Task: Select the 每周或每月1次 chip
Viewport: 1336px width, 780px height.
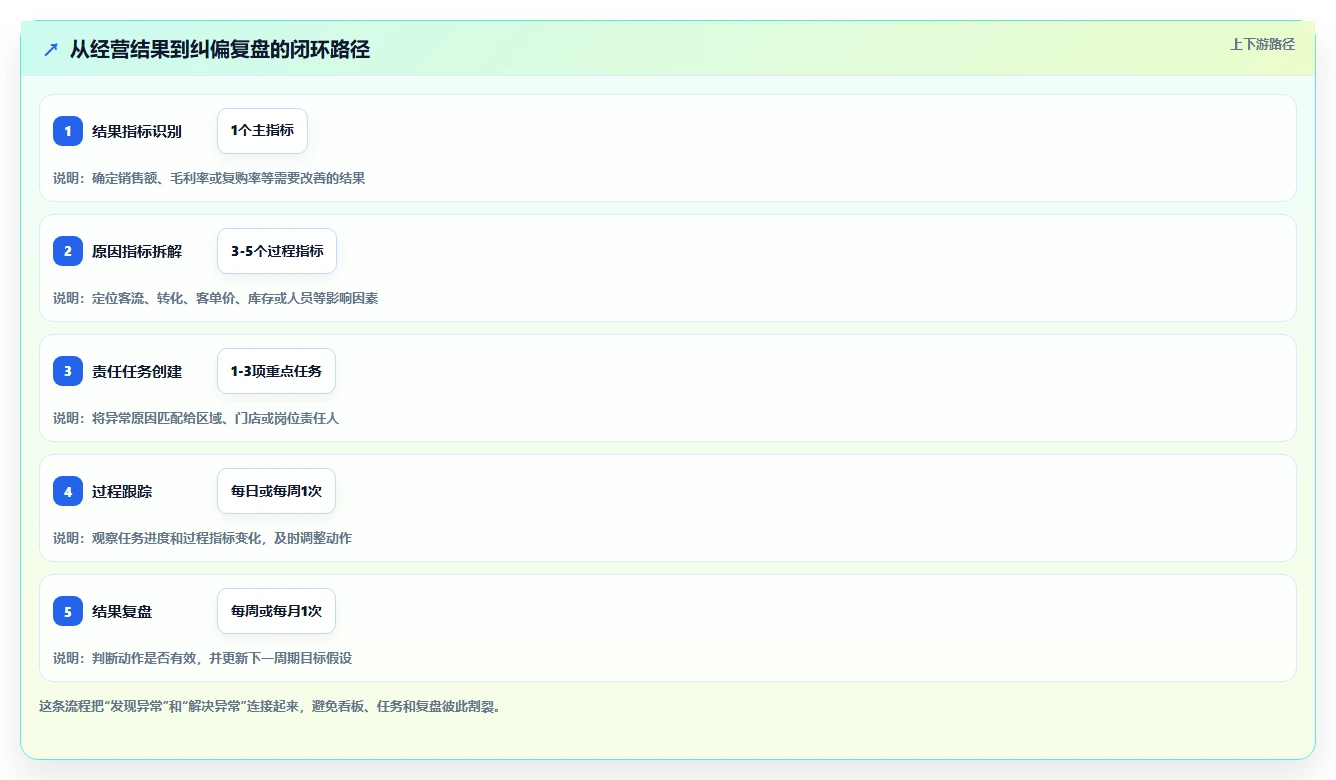Action: tap(276, 611)
